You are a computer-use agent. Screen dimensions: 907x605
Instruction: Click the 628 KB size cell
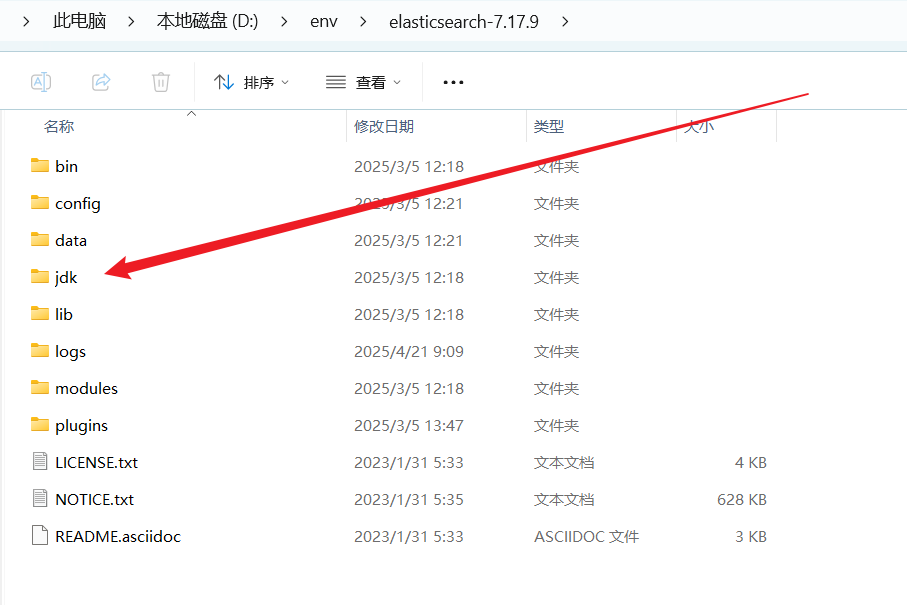point(742,500)
